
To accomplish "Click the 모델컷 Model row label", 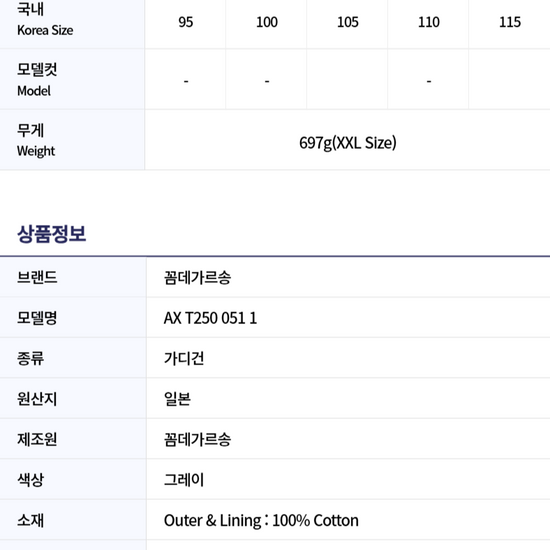I will pos(37,80).
